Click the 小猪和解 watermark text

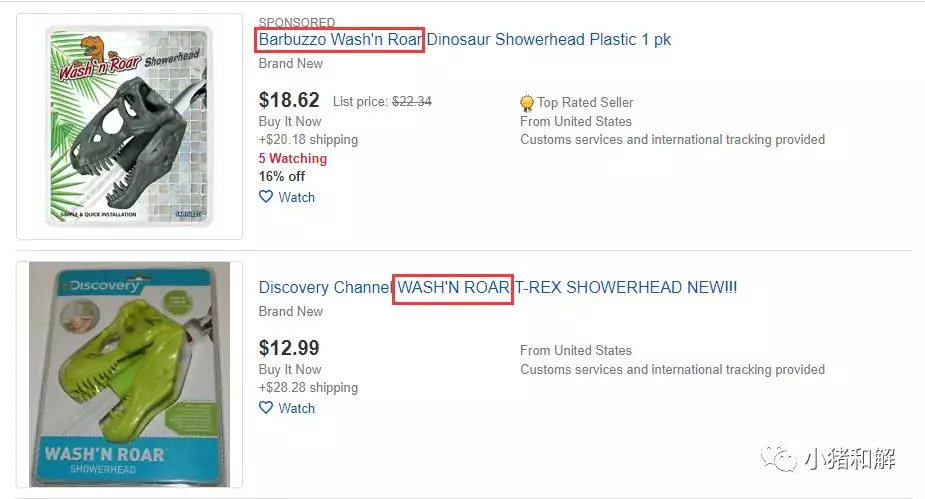pyautogui.click(x=849, y=459)
